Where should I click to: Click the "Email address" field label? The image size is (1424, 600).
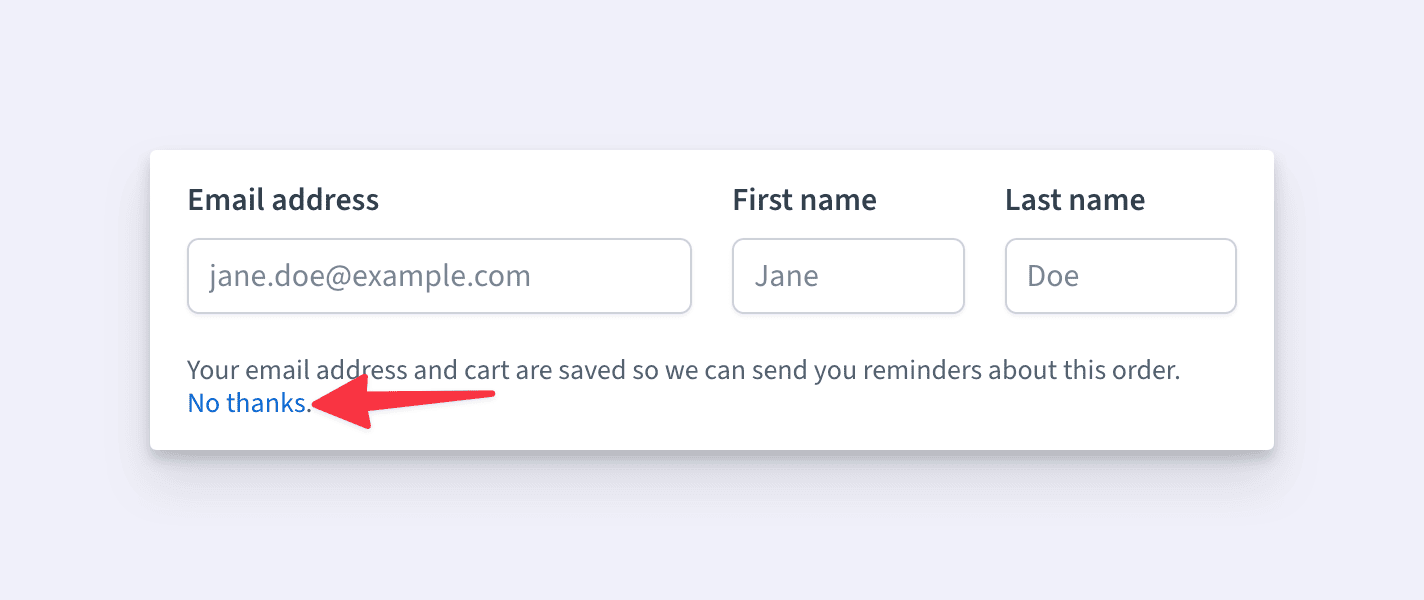[283, 200]
